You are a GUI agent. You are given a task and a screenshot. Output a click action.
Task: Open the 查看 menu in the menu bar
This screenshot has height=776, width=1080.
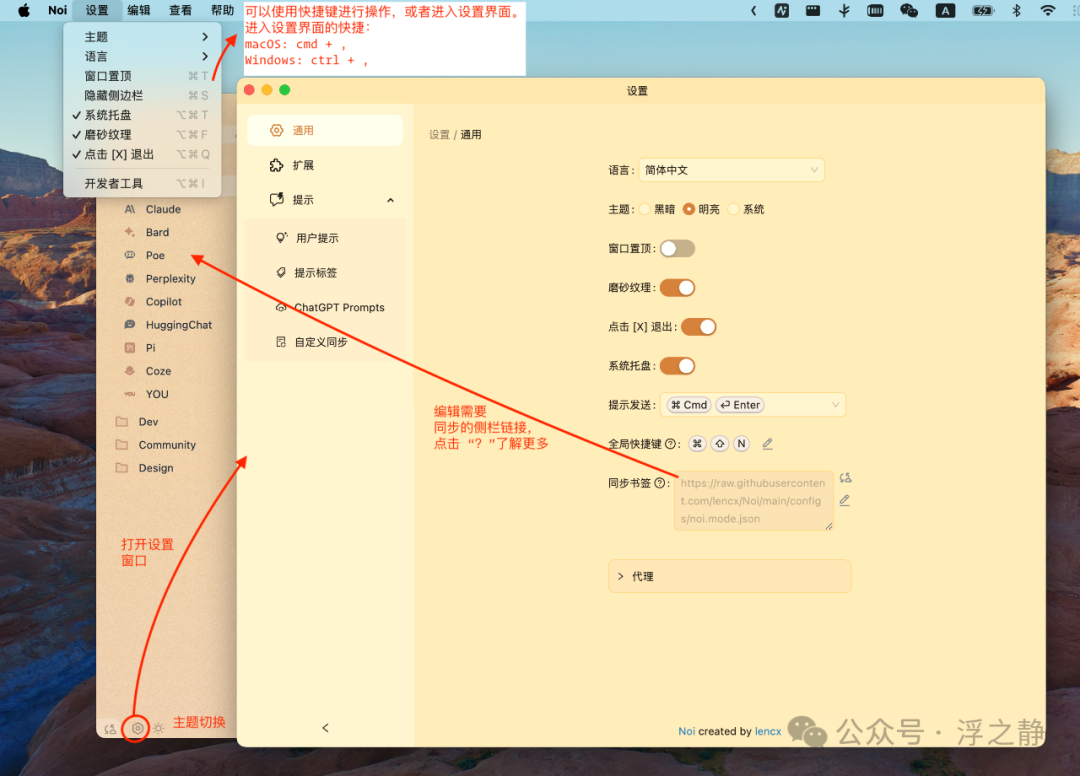pyautogui.click(x=180, y=10)
